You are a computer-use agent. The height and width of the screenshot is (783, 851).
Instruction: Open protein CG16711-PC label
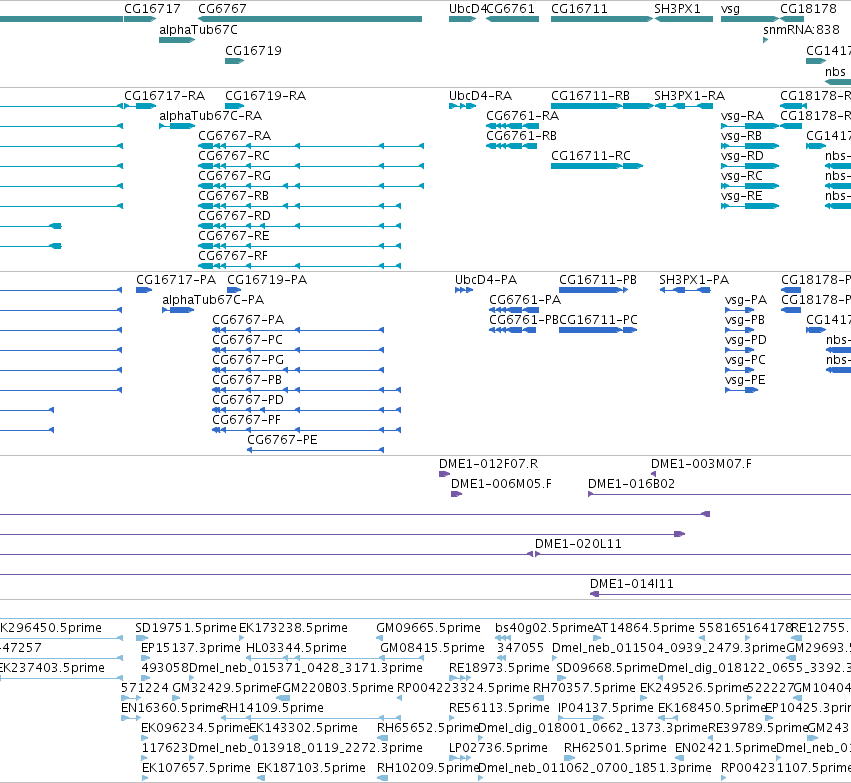click(x=599, y=320)
